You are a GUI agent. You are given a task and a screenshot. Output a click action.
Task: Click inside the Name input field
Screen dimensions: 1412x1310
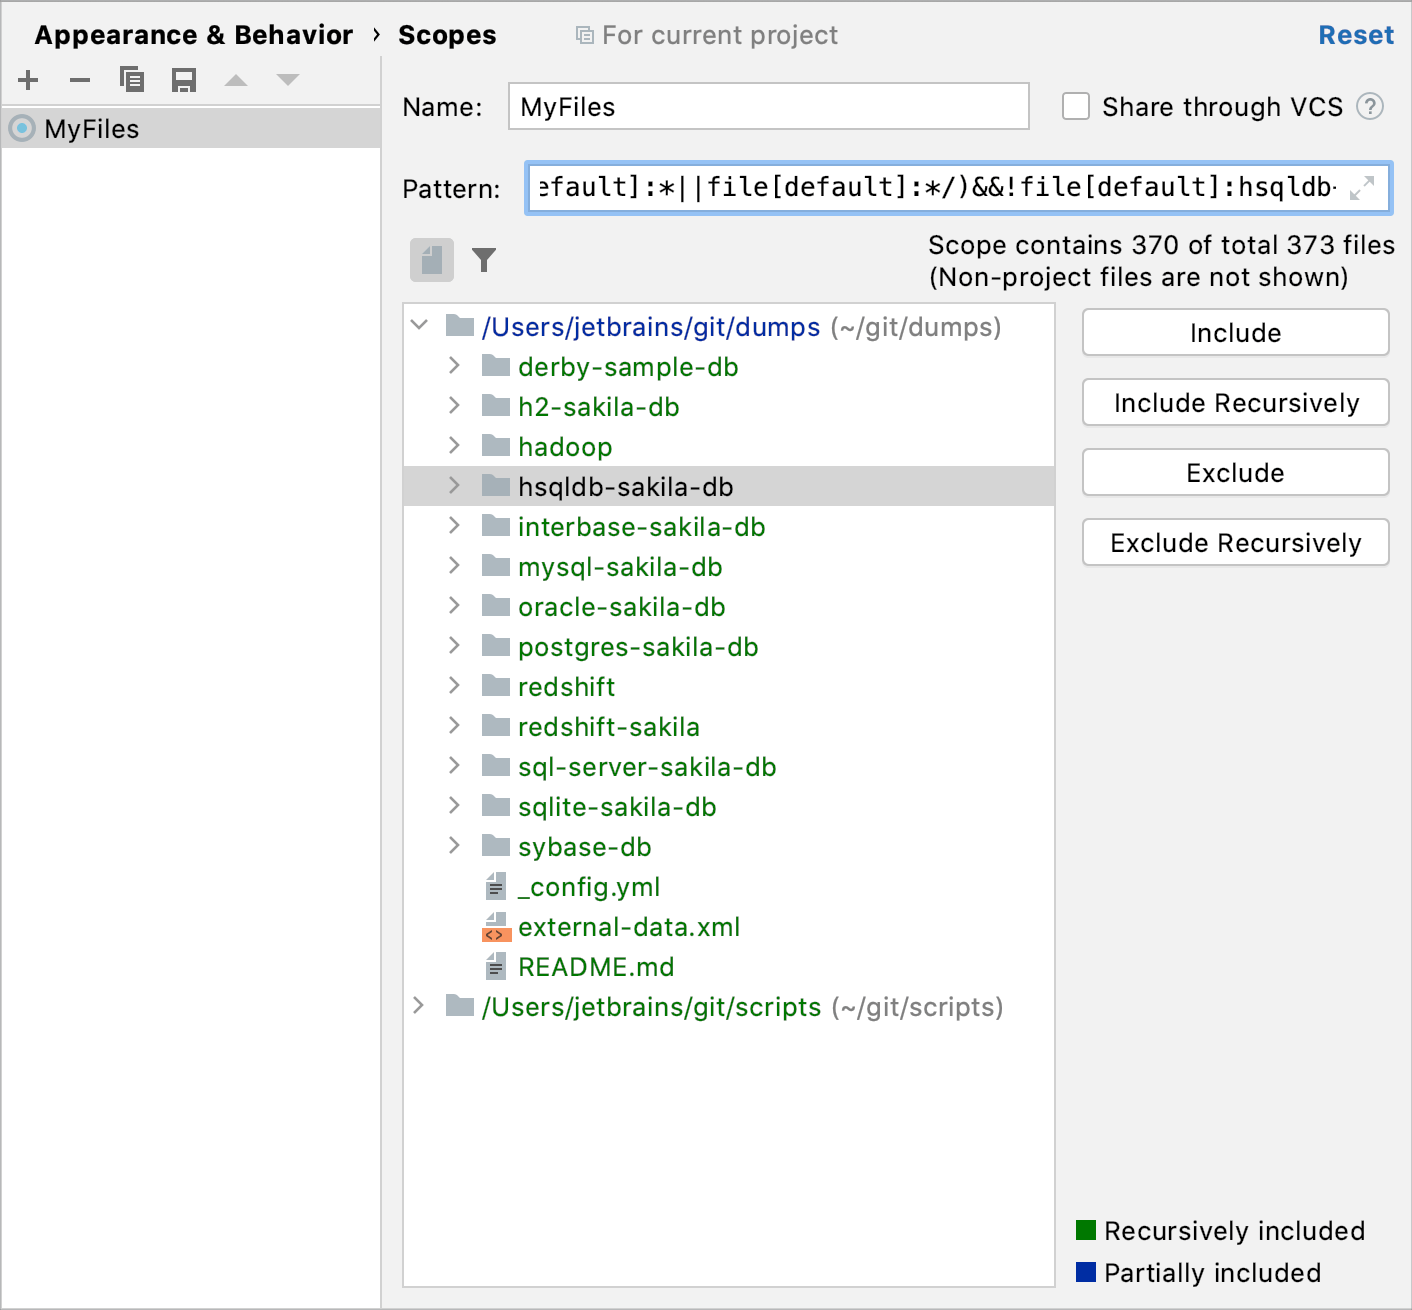tap(767, 107)
